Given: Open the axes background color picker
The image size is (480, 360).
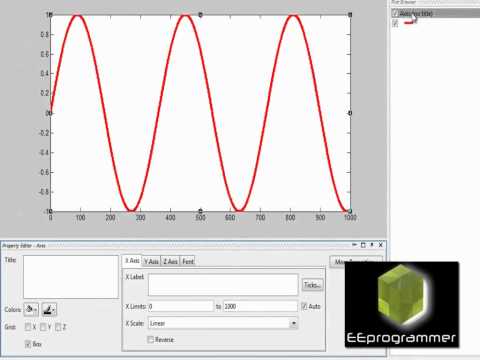Looking at the screenshot, I should point(31,310).
